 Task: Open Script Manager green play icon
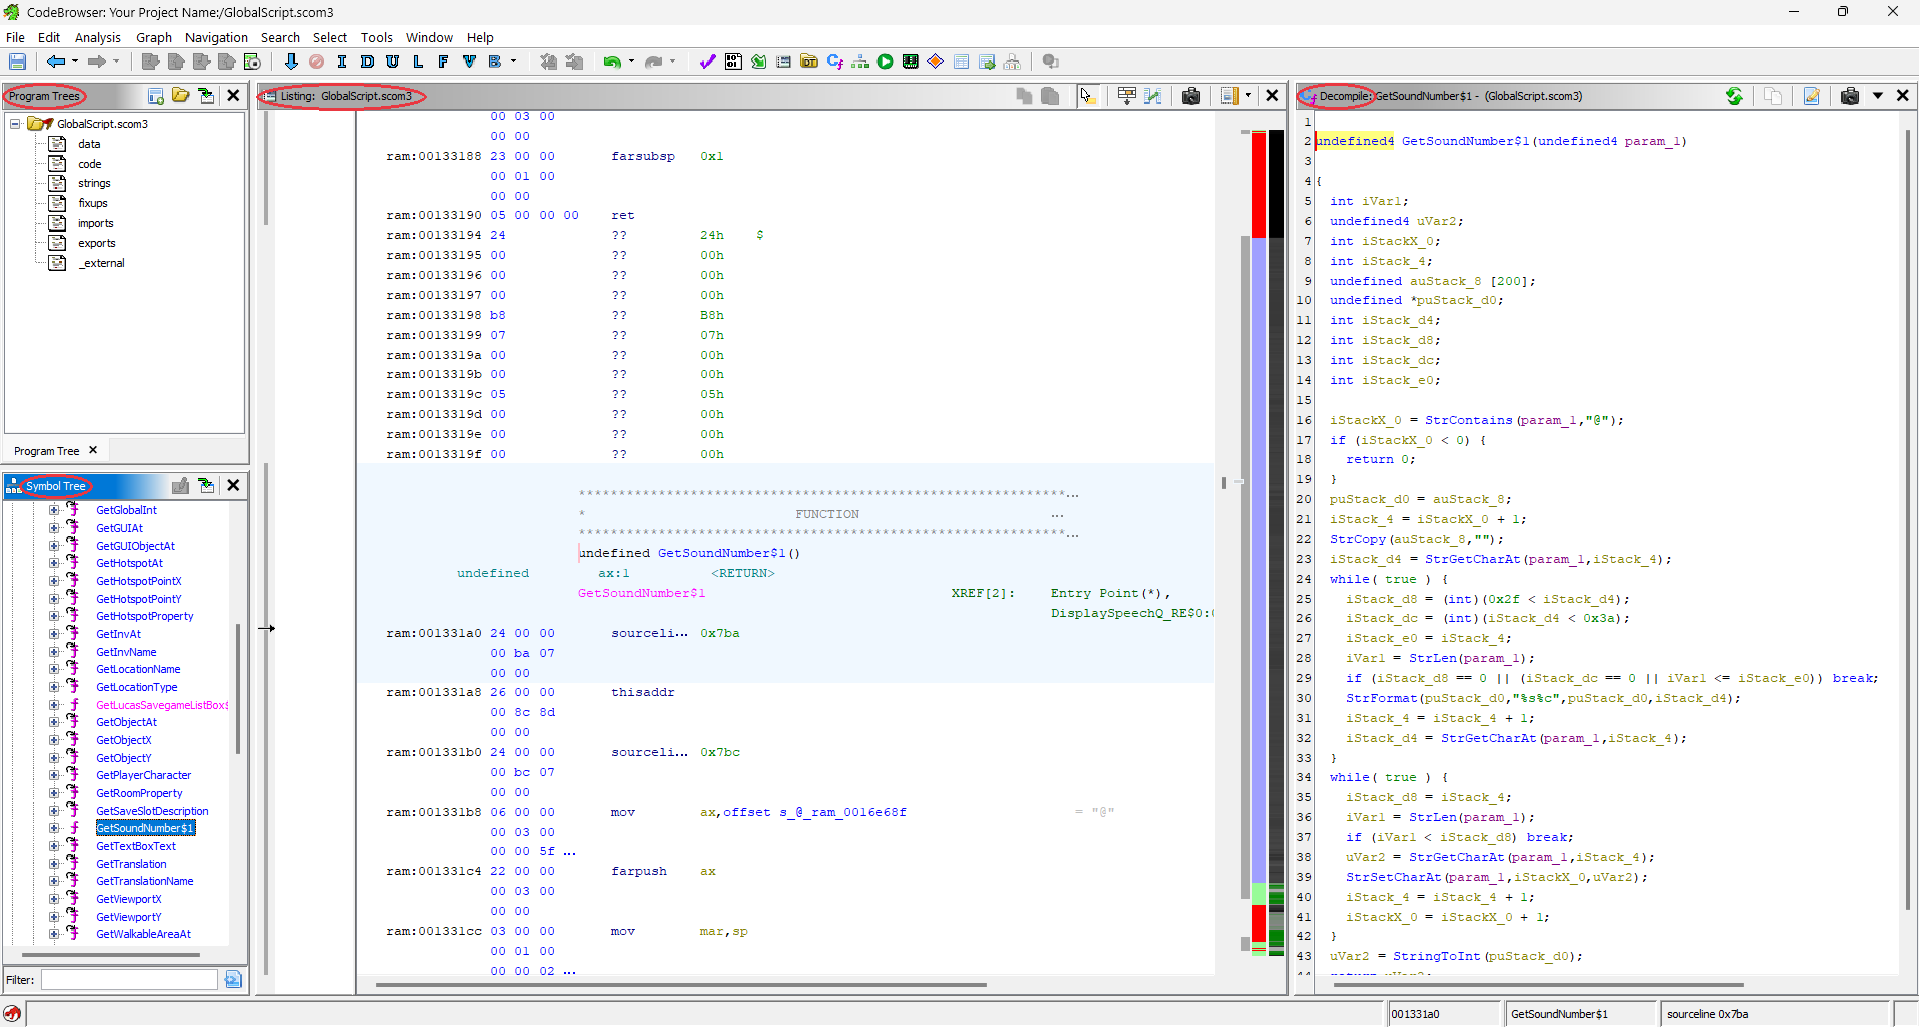[885, 62]
